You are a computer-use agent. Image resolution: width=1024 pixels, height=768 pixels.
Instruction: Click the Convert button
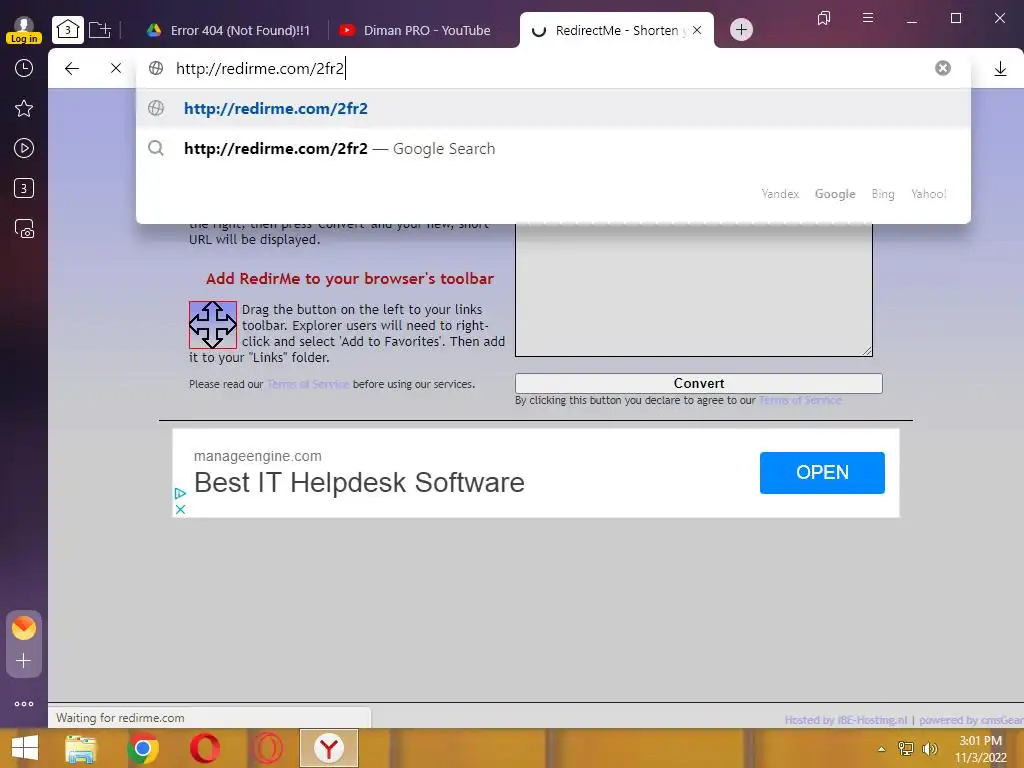(x=698, y=383)
